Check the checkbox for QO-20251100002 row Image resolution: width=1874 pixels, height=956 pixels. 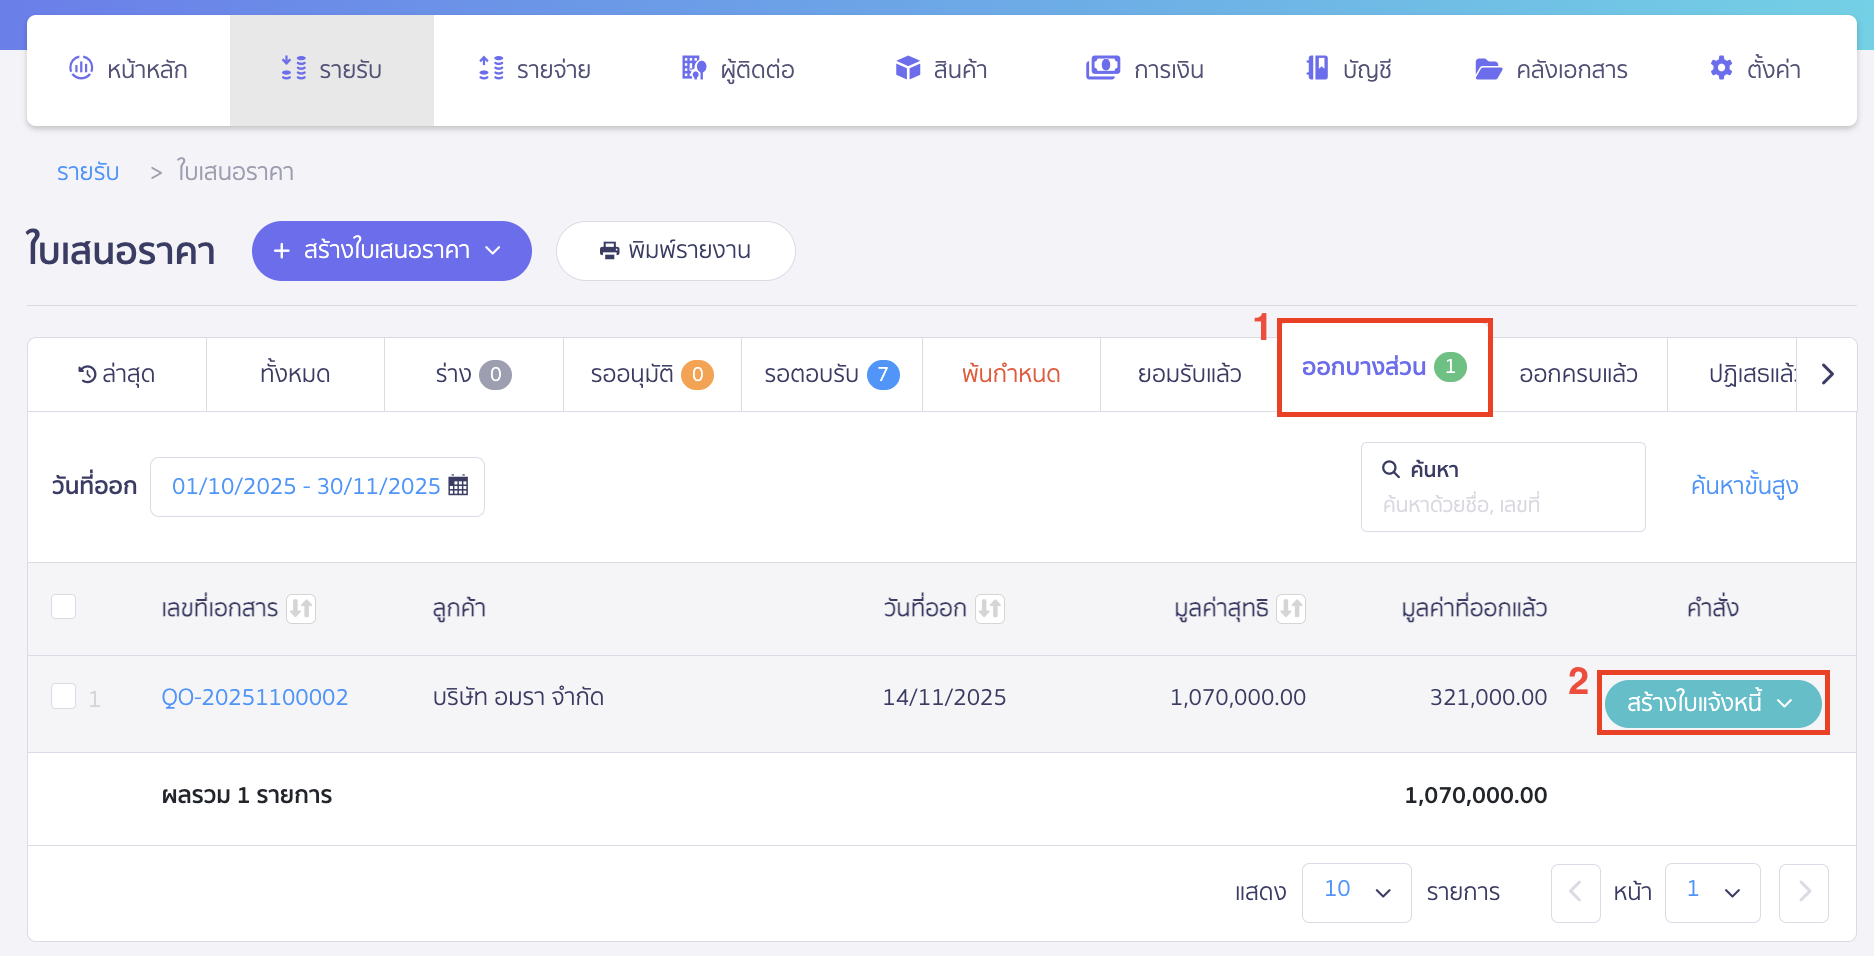pos(64,697)
